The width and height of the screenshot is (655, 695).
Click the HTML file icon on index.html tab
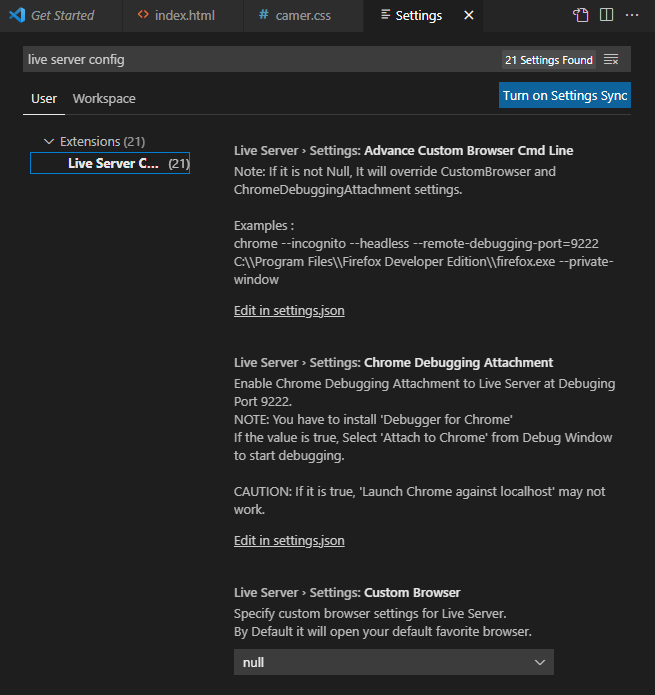(143, 15)
